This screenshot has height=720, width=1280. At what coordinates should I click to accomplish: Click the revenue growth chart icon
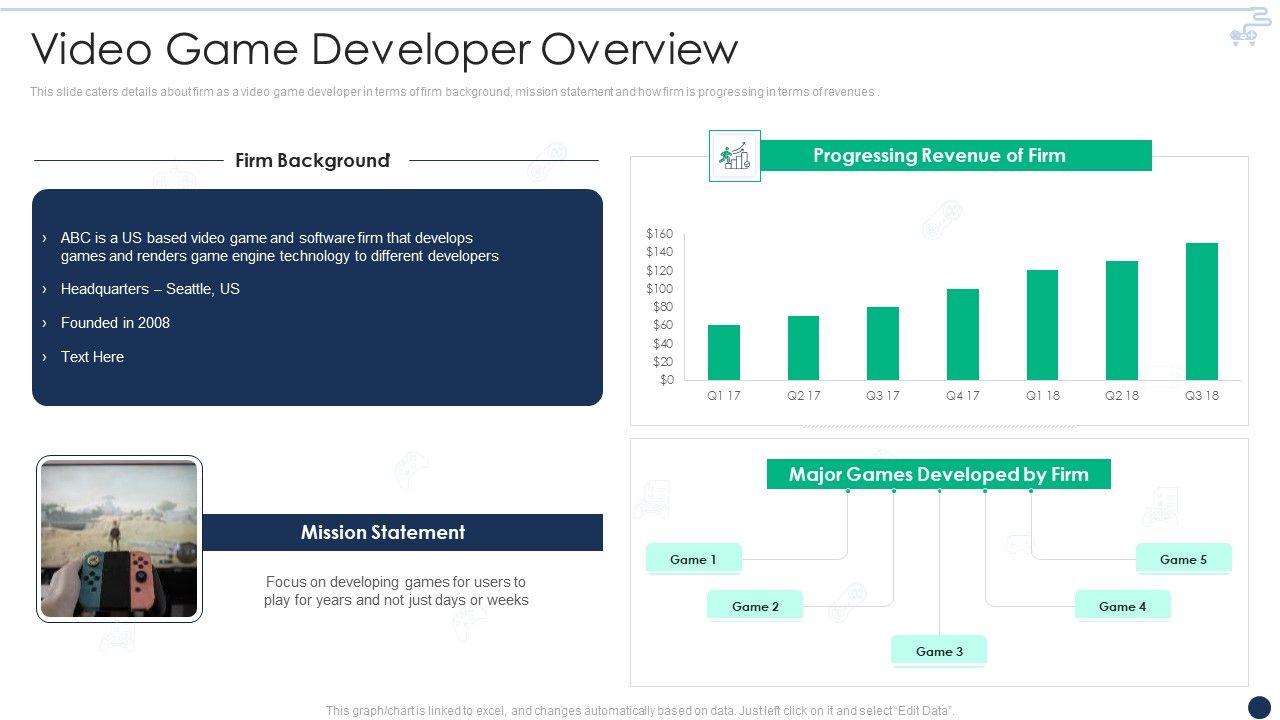point(735,156)
